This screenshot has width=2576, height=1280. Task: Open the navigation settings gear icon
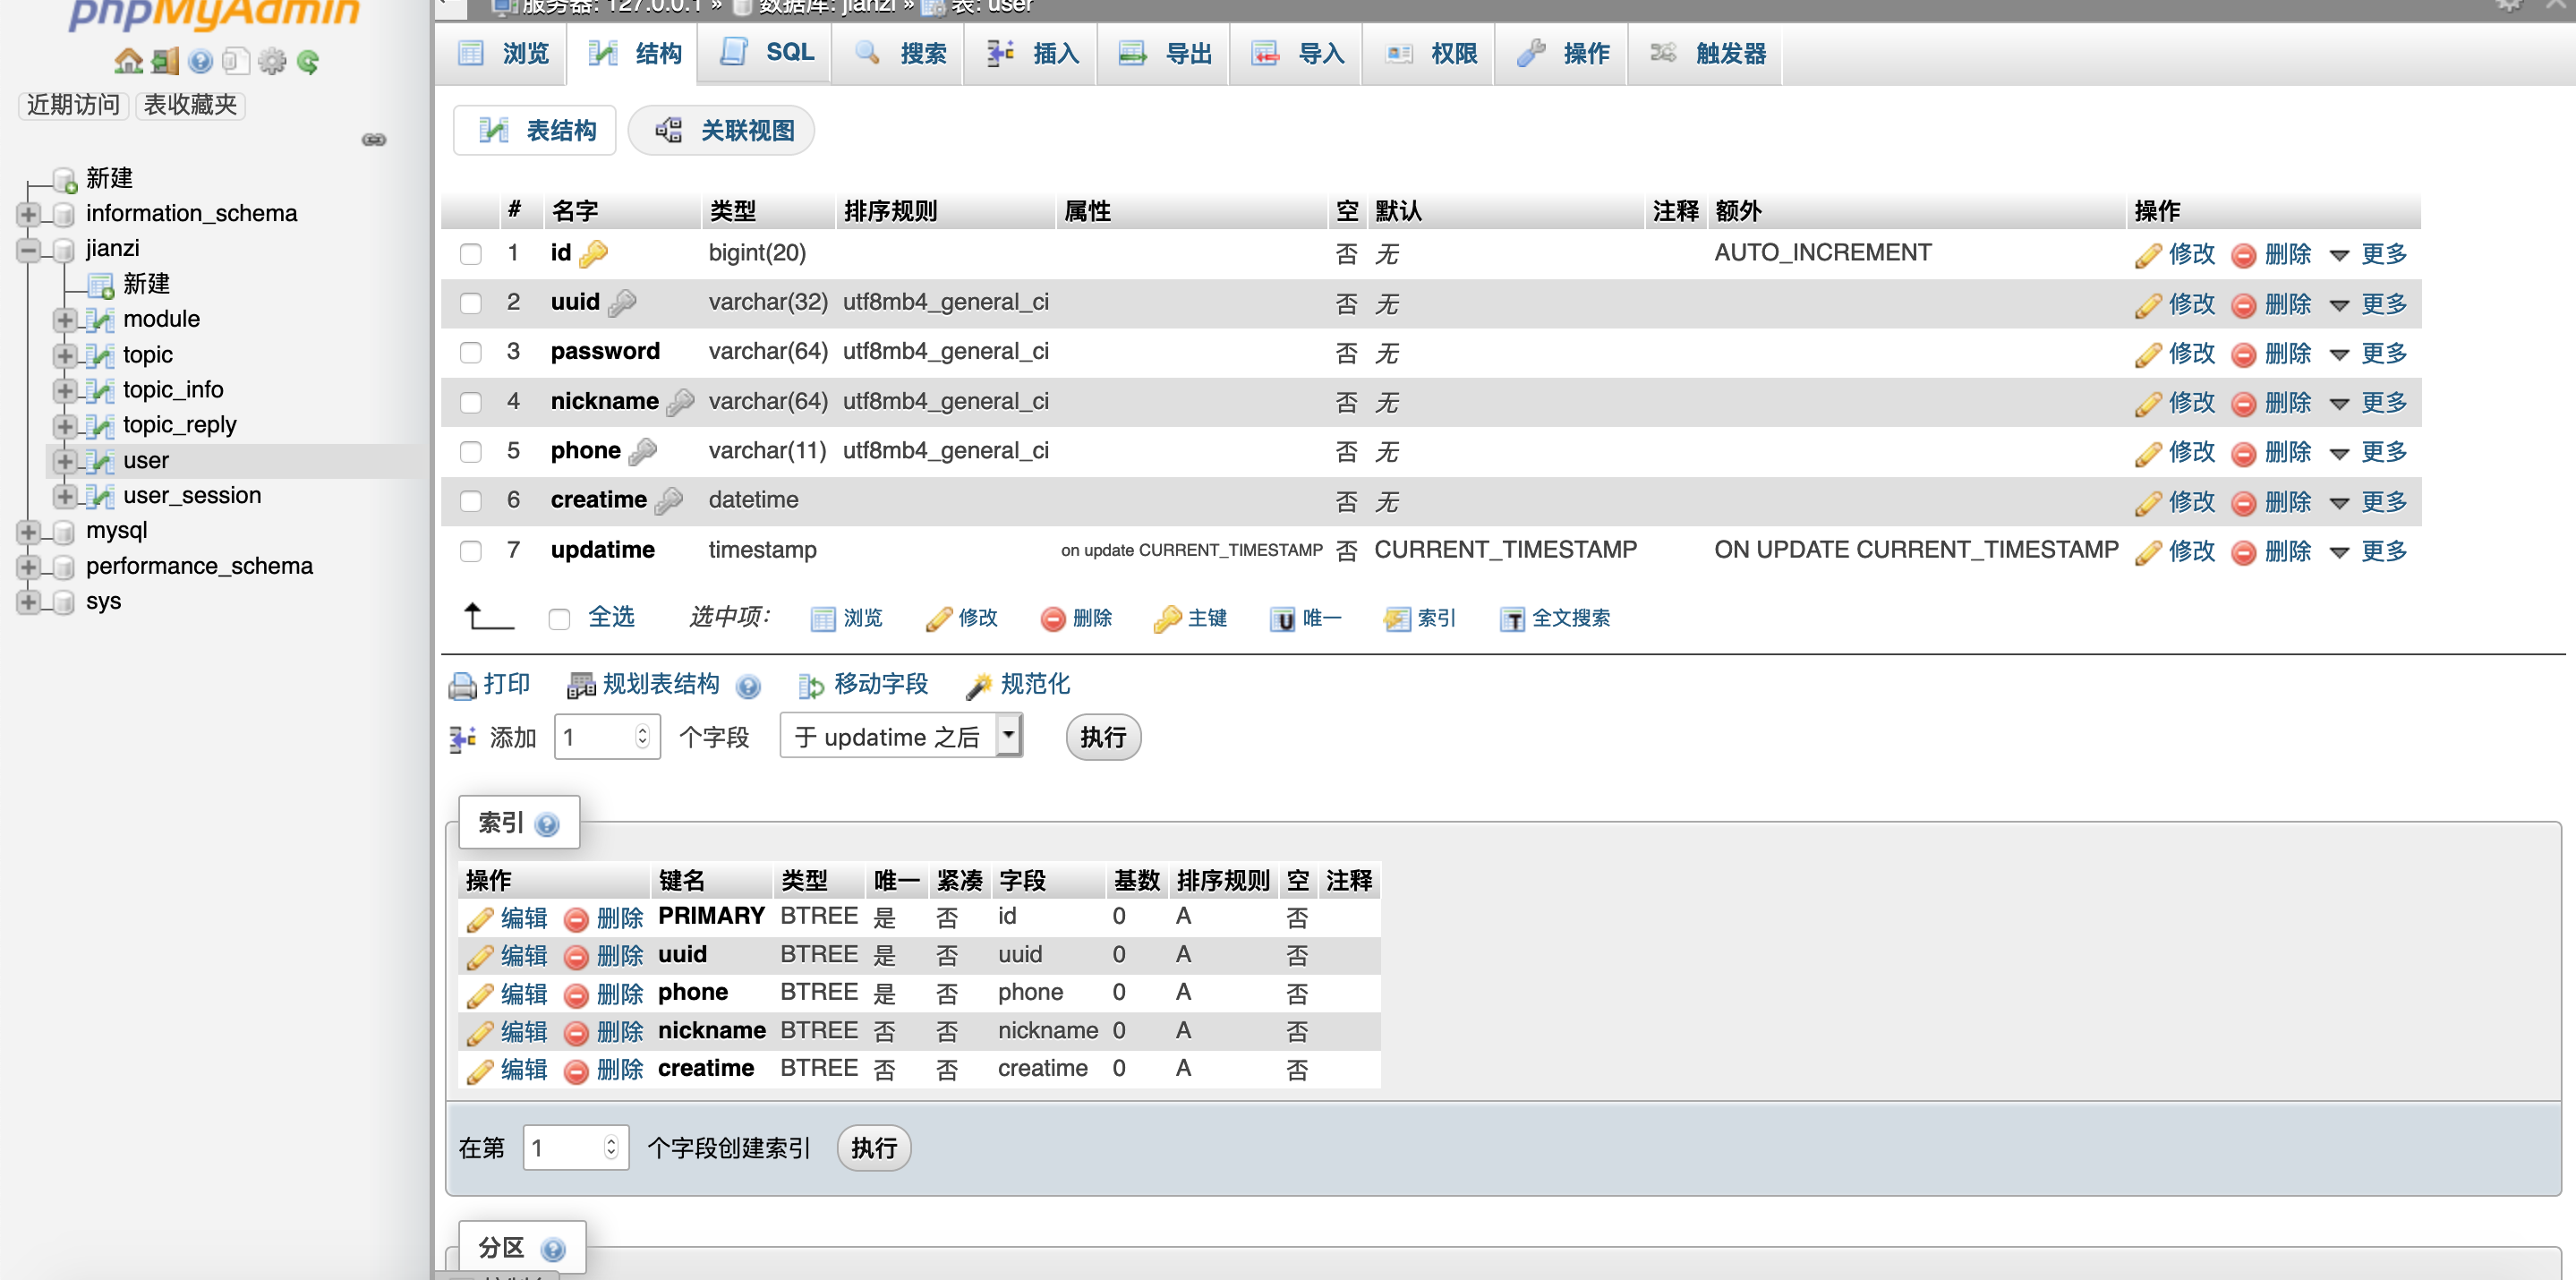click(271, 62)
